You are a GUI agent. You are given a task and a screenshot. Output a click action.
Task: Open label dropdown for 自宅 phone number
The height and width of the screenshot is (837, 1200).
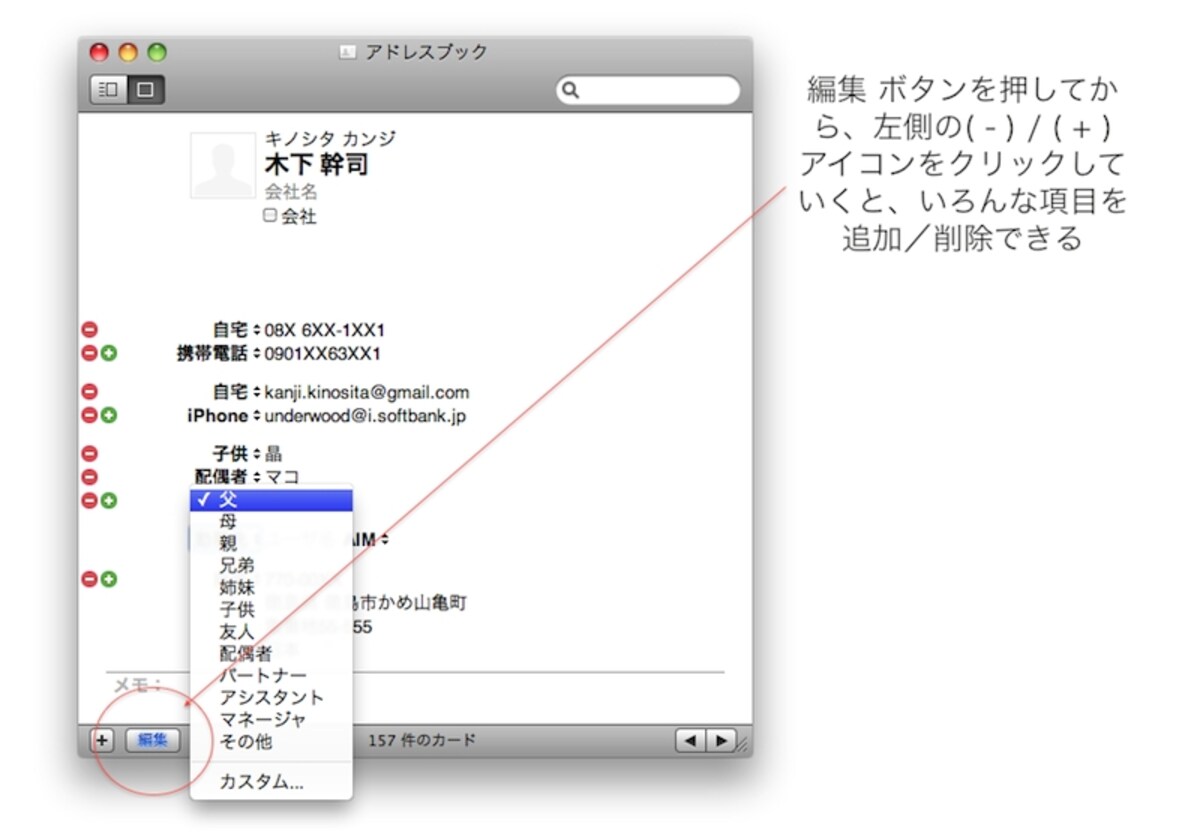click(x=256, y=330)
